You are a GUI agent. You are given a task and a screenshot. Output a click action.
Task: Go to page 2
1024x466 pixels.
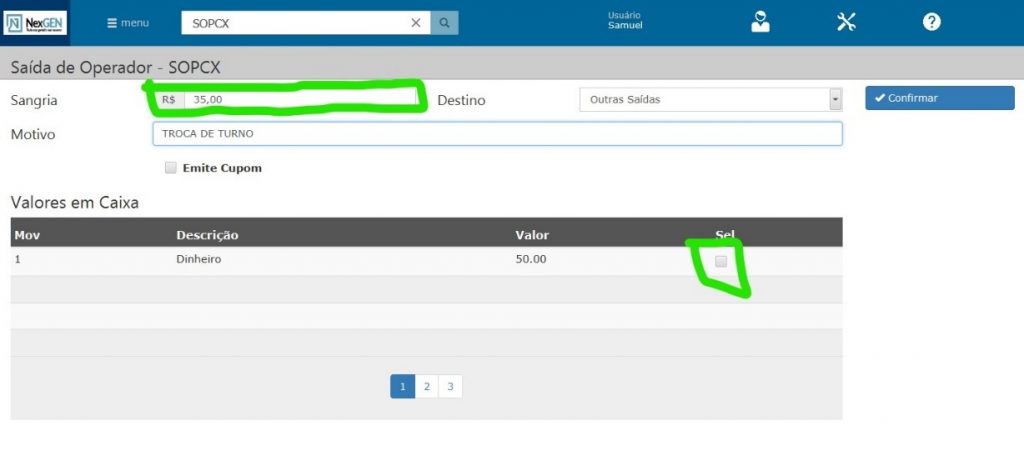(x=426, y=387)
